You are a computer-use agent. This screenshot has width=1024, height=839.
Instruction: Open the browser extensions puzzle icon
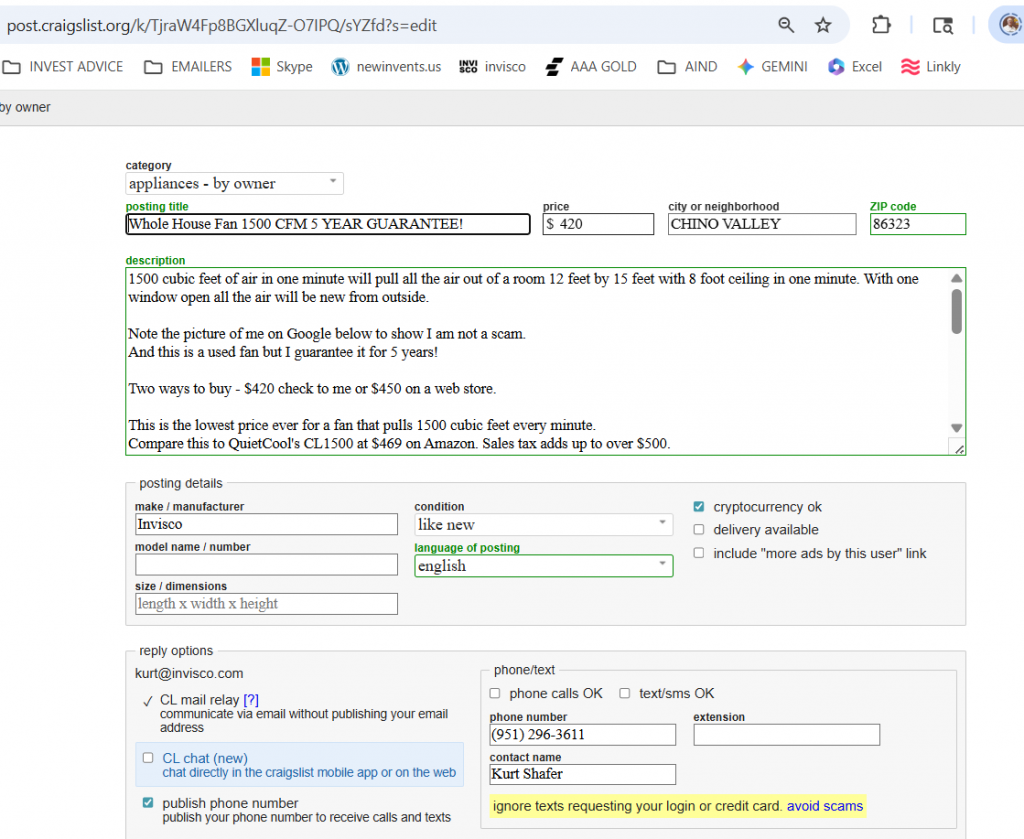point(881,25)
